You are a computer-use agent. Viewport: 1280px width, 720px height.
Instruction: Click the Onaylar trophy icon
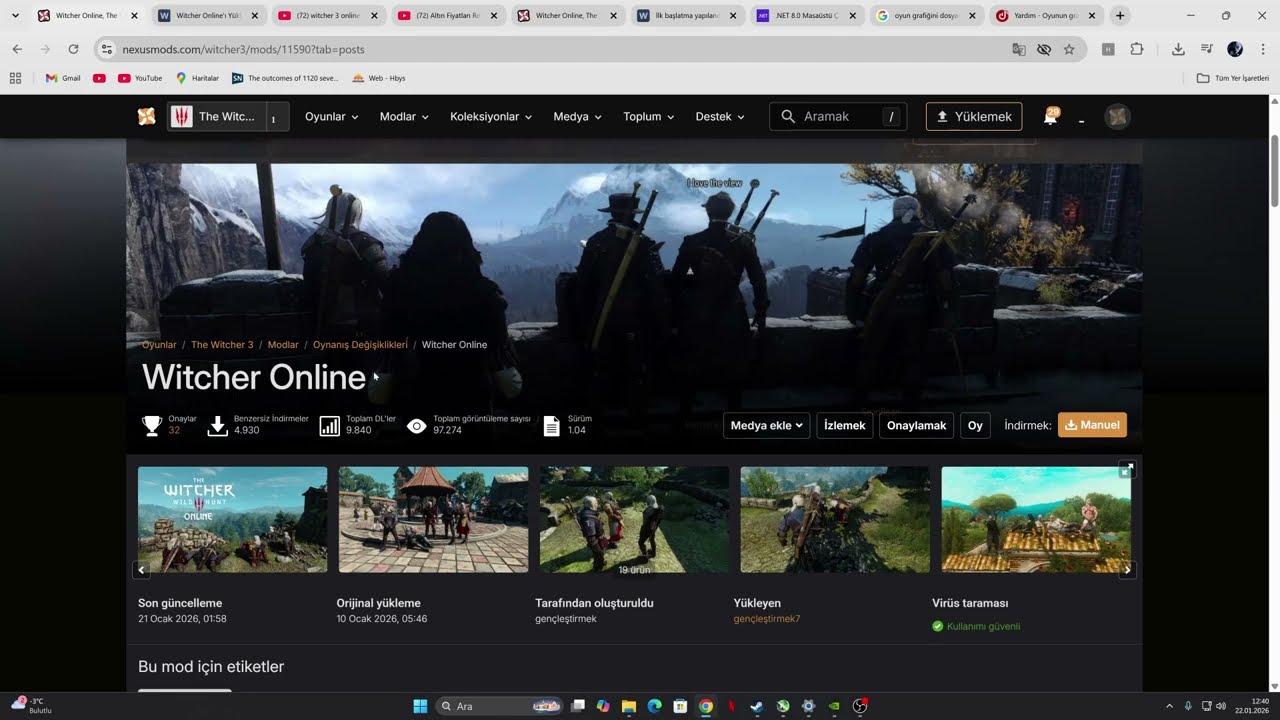(151, 426)
